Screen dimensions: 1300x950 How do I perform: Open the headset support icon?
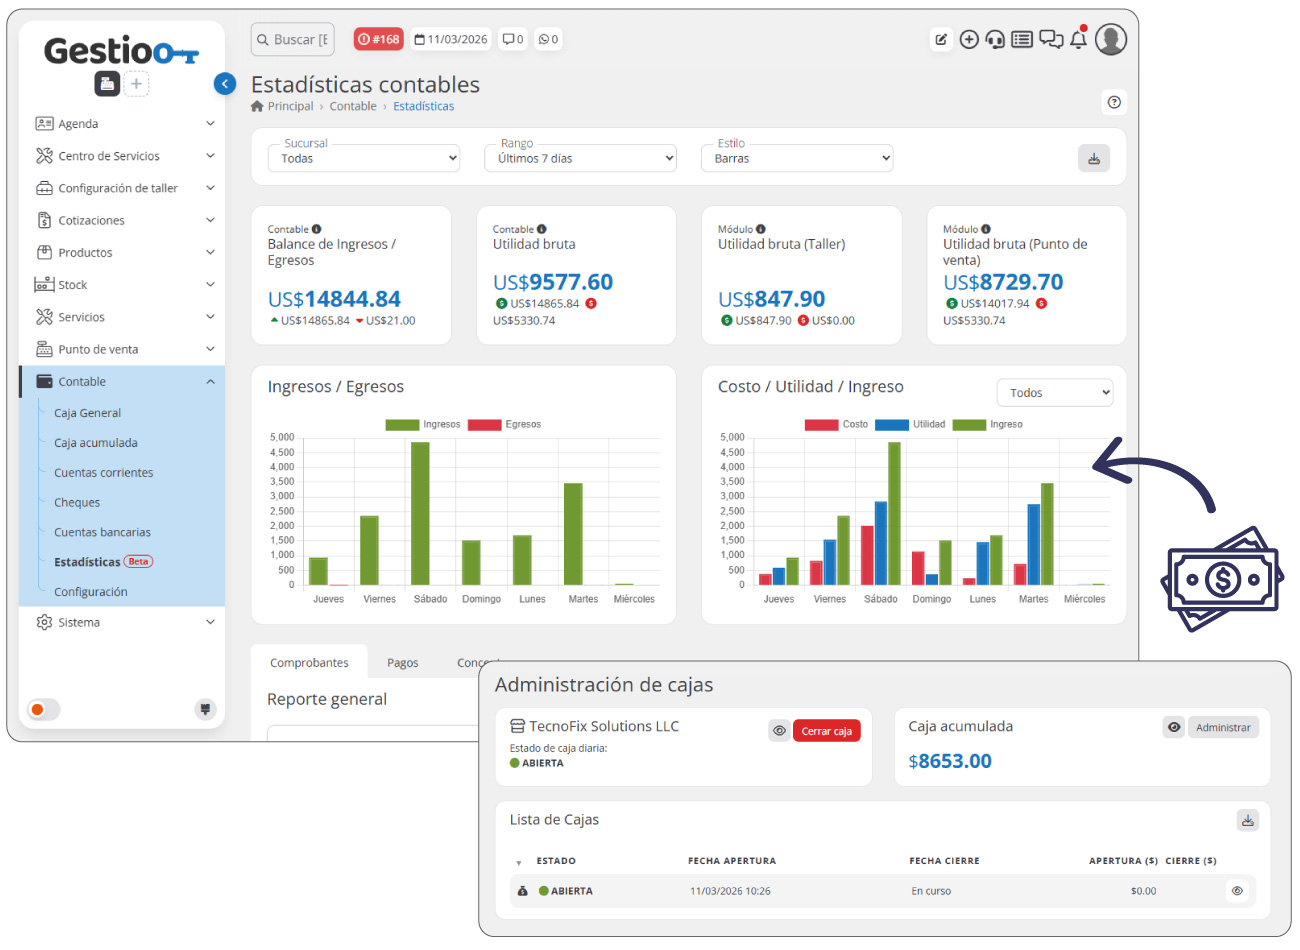(x=995, y=39)
